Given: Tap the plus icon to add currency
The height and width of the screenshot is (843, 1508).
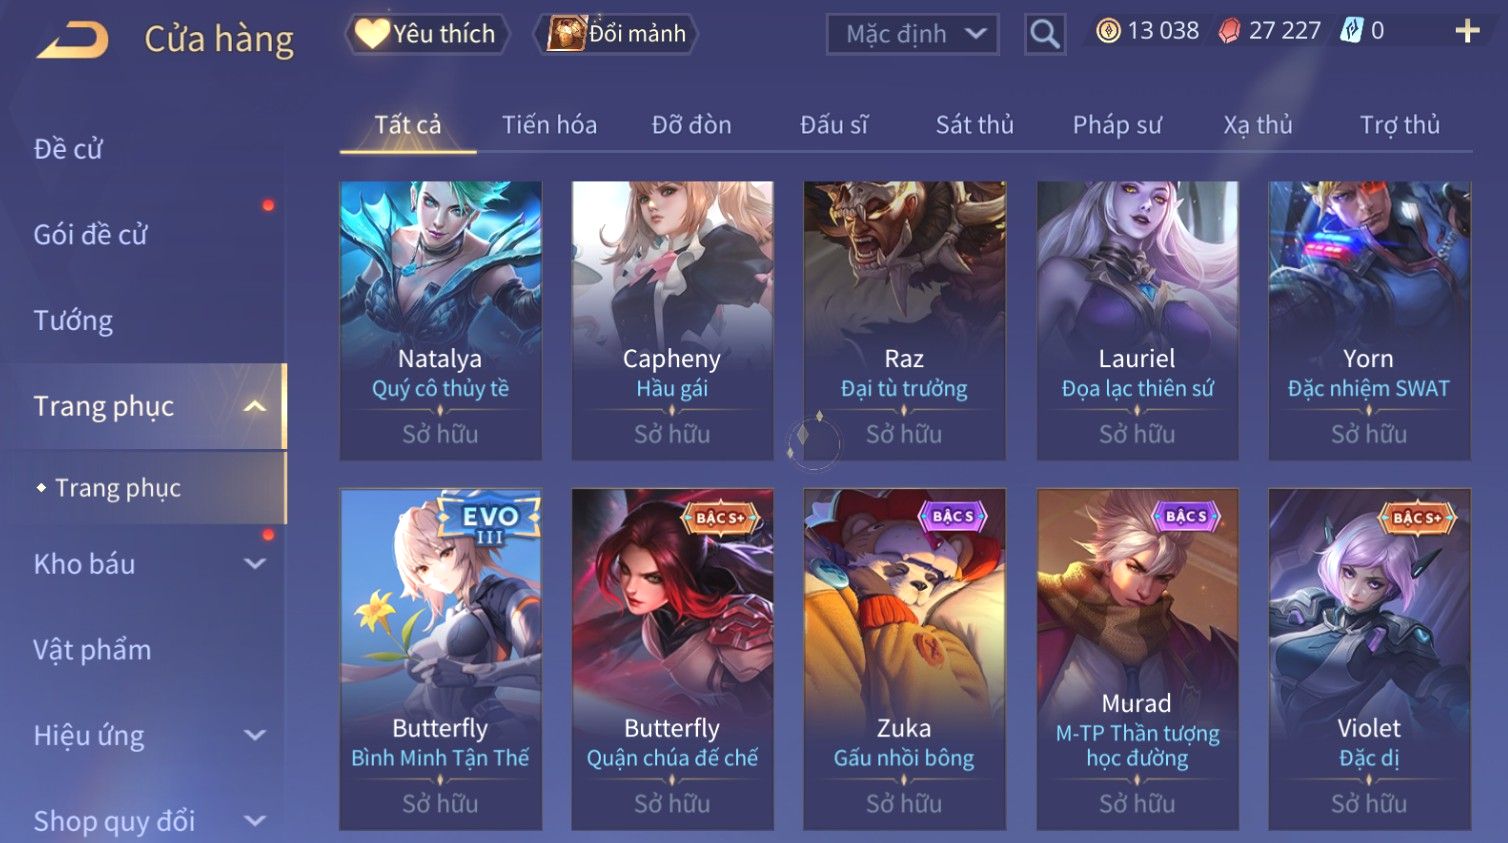Looking at the screenshot, I should 1467,32.
